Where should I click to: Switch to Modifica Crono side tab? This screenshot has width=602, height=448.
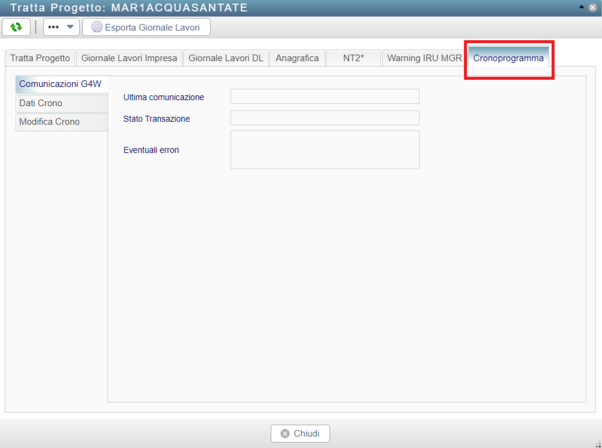tap(61, 122)
